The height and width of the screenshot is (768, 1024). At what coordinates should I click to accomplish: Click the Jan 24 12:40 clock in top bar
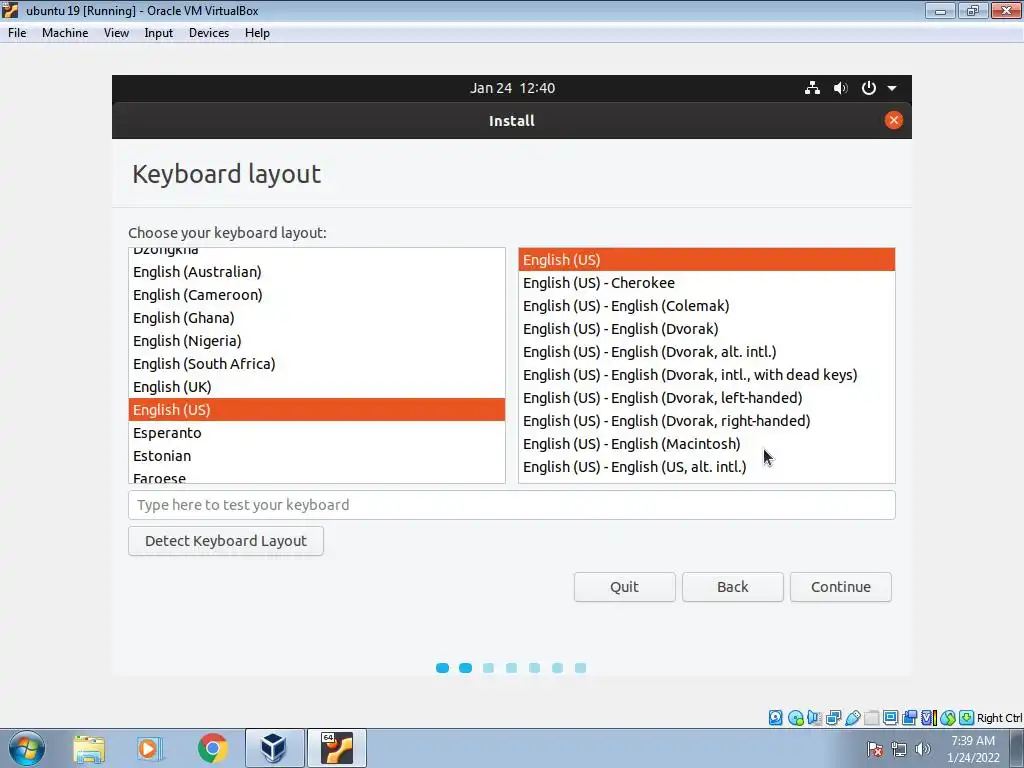pyautogui.click(x=512, y=88)
